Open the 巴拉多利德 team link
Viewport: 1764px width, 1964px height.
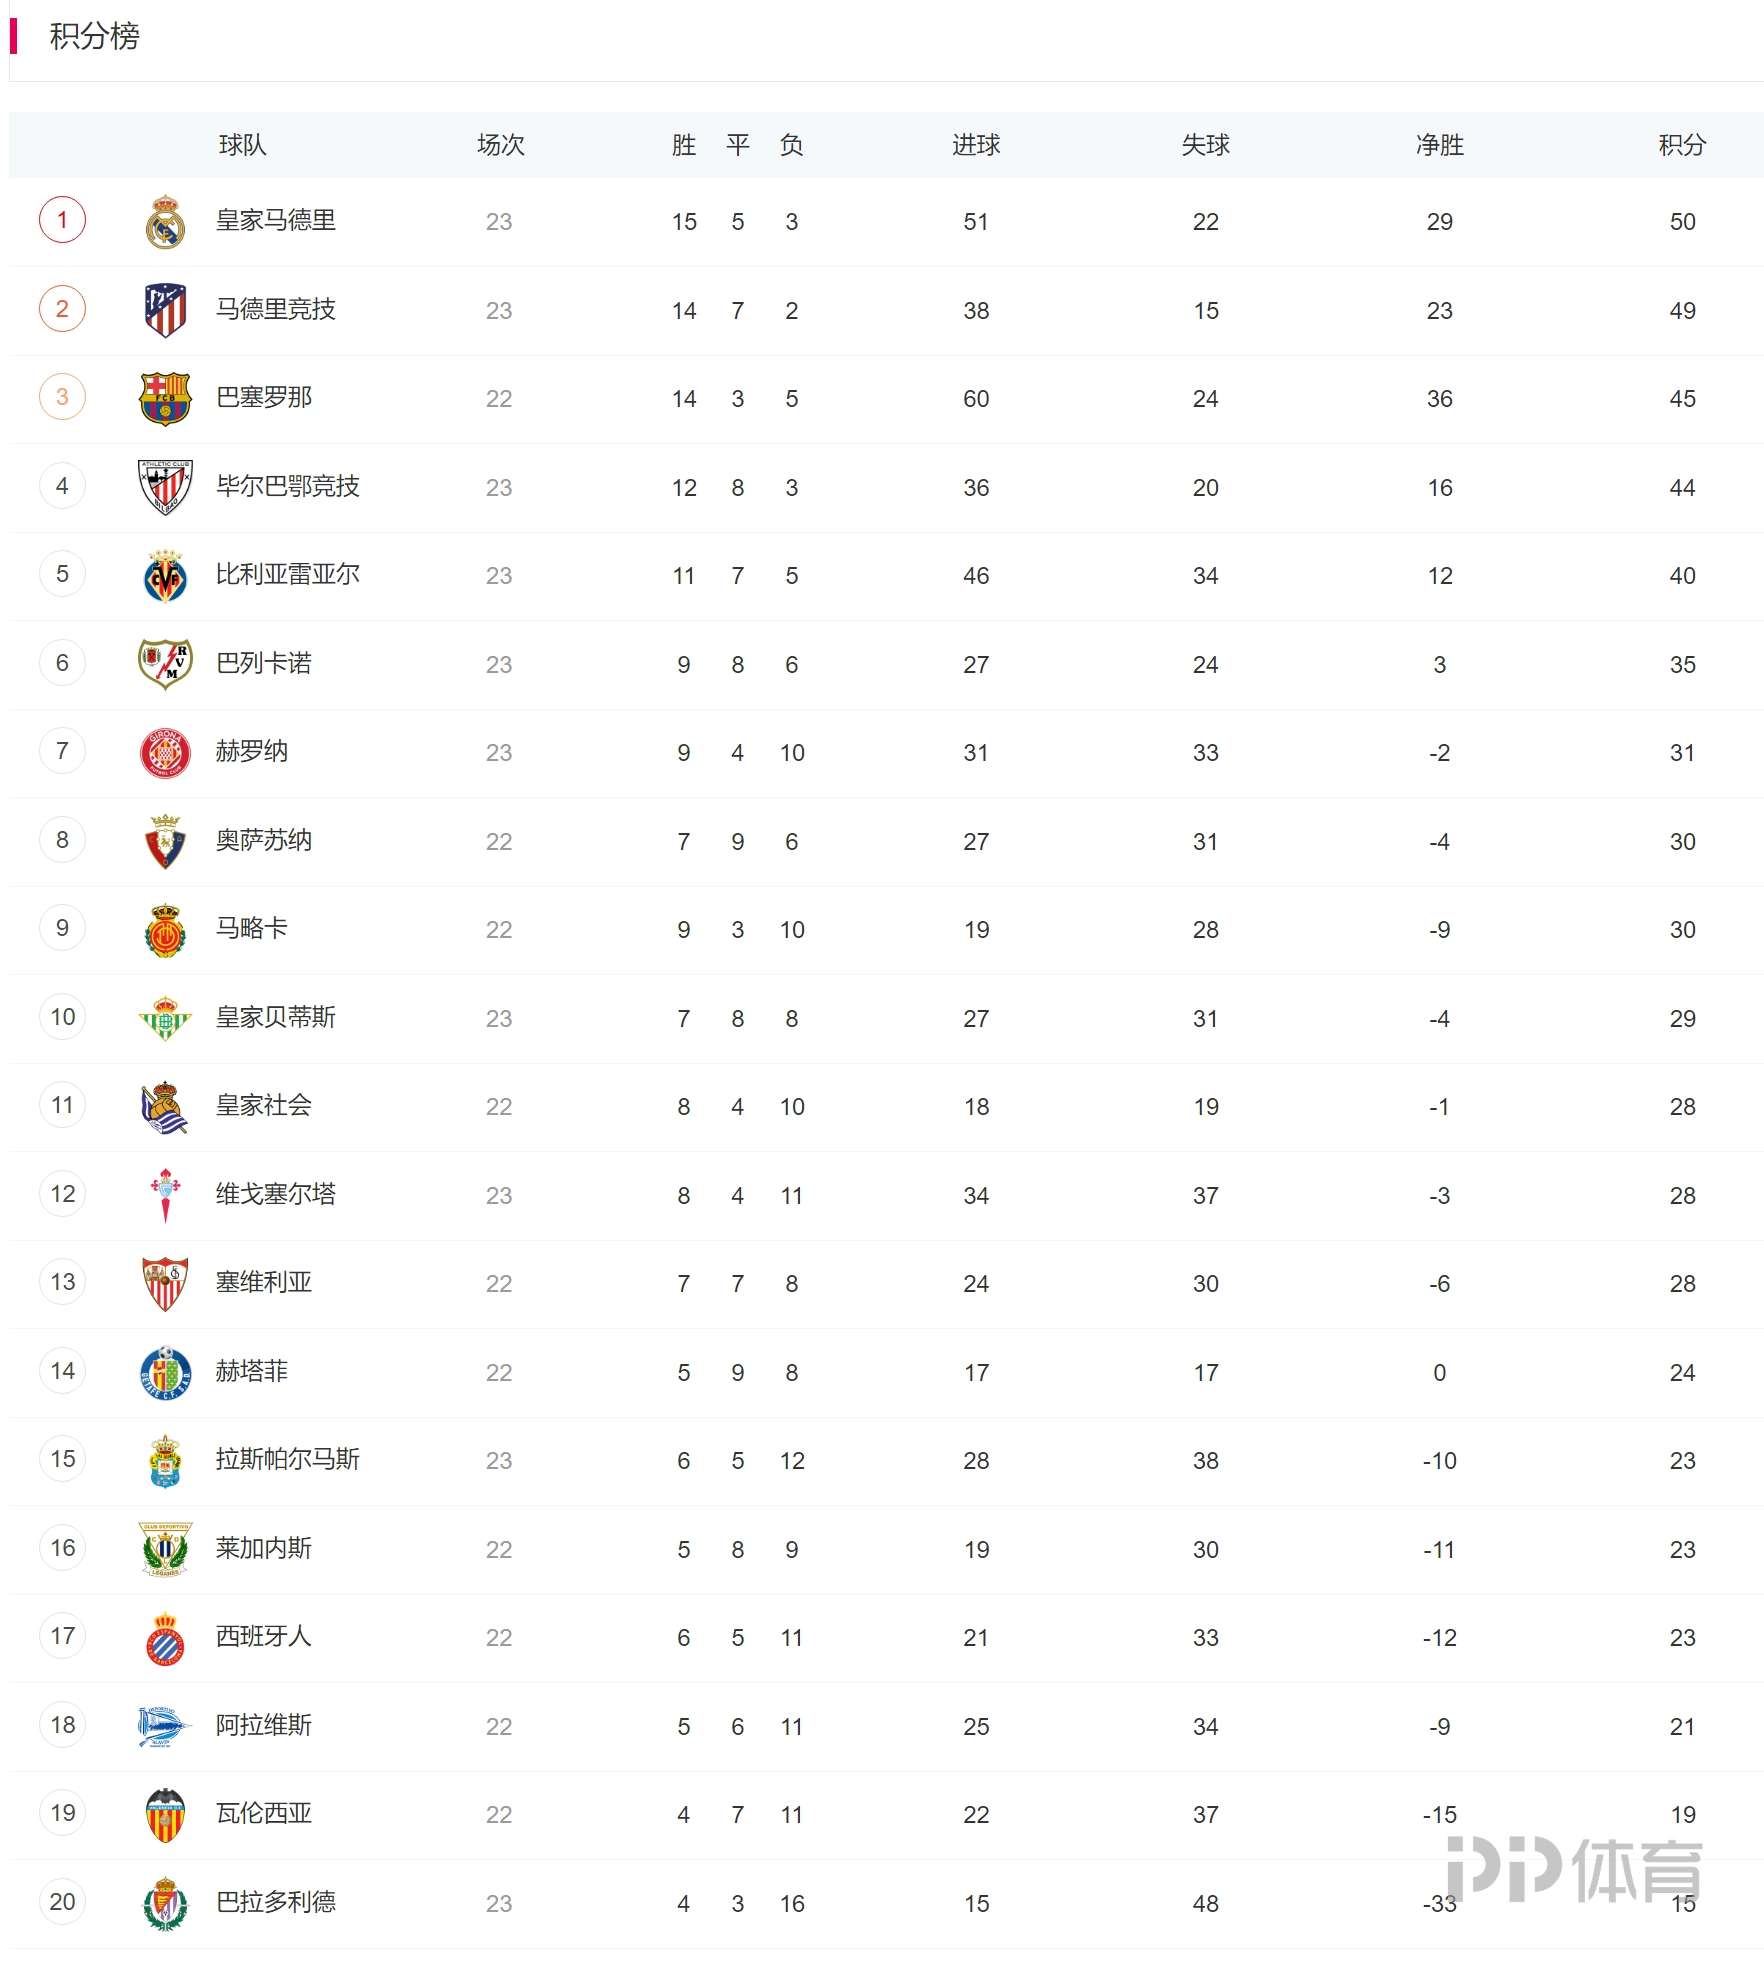[x=276, y=1902]
